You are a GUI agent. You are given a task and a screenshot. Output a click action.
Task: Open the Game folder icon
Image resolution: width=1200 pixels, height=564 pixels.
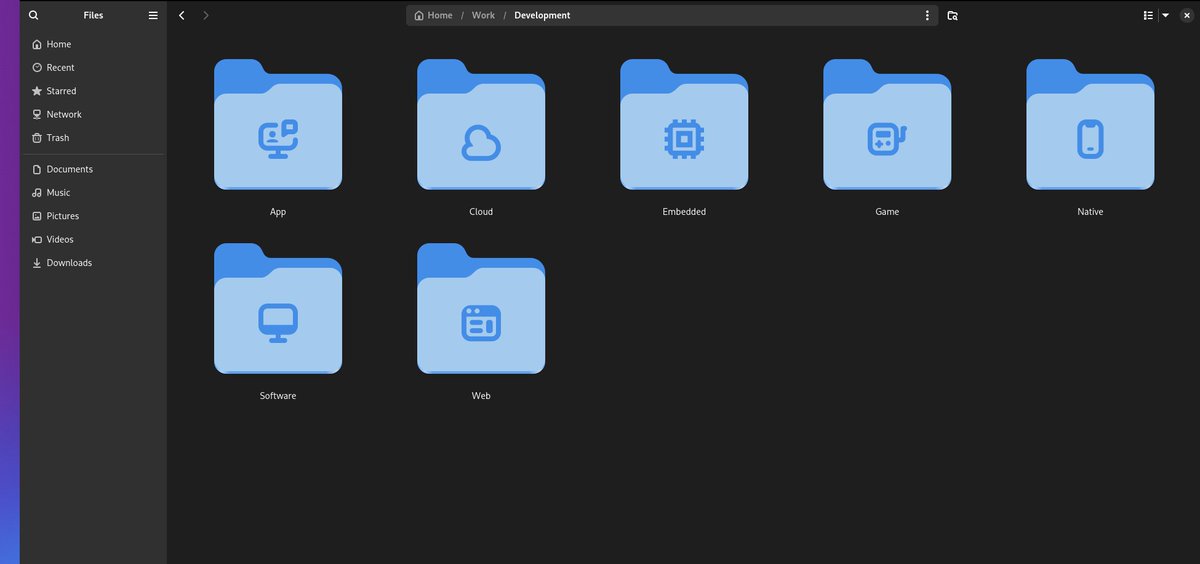point(887,125)
